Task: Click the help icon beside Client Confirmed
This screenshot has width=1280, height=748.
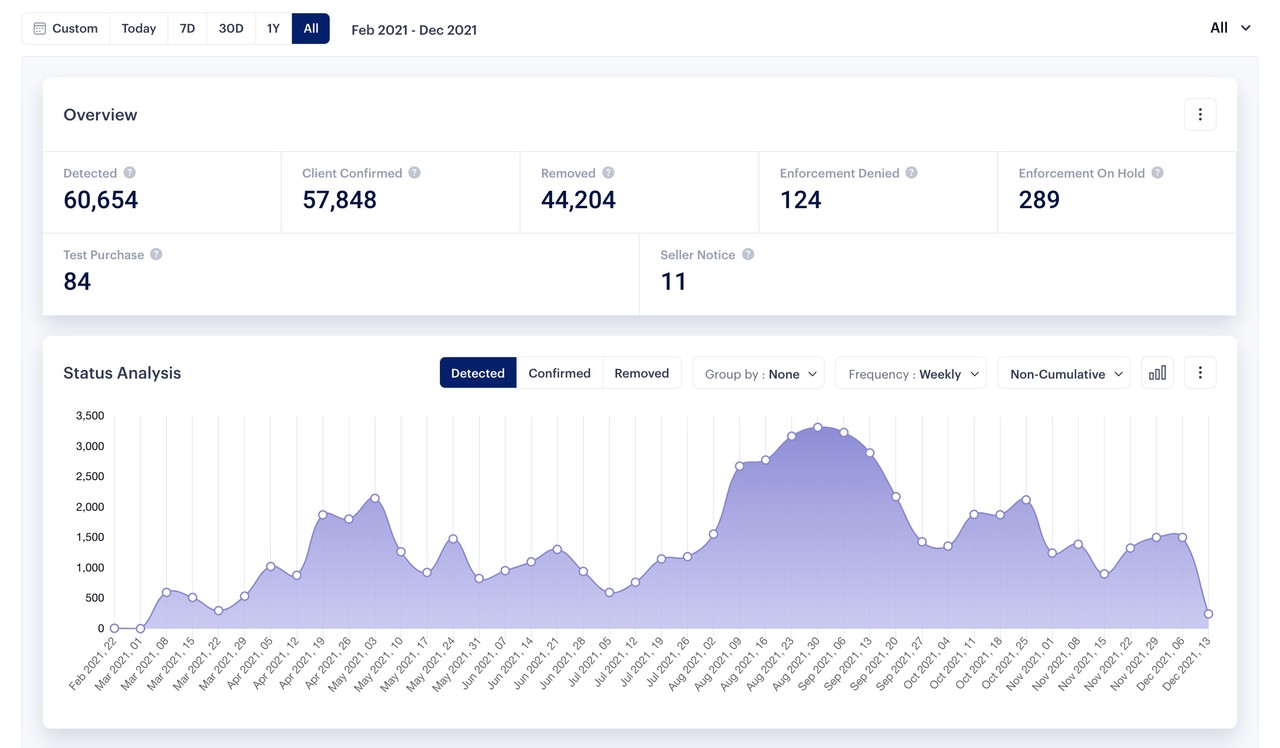Action: [x=414, y=173]
